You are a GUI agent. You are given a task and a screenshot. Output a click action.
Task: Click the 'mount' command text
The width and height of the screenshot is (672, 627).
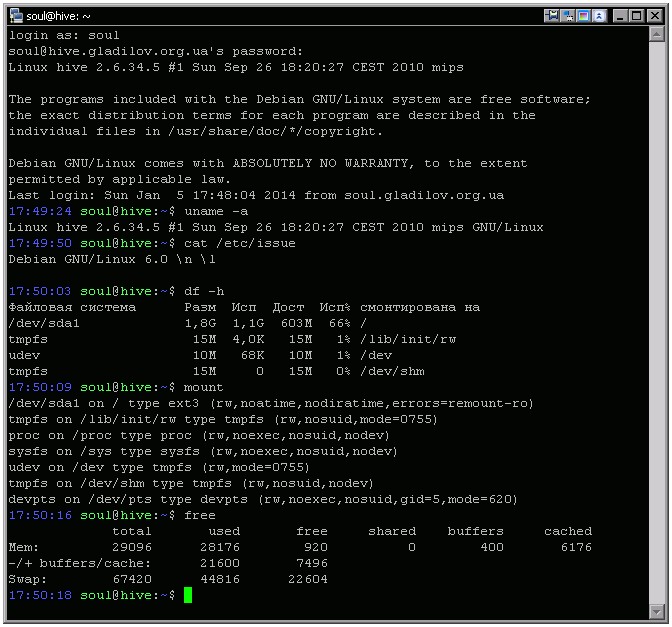coord(204,387)
